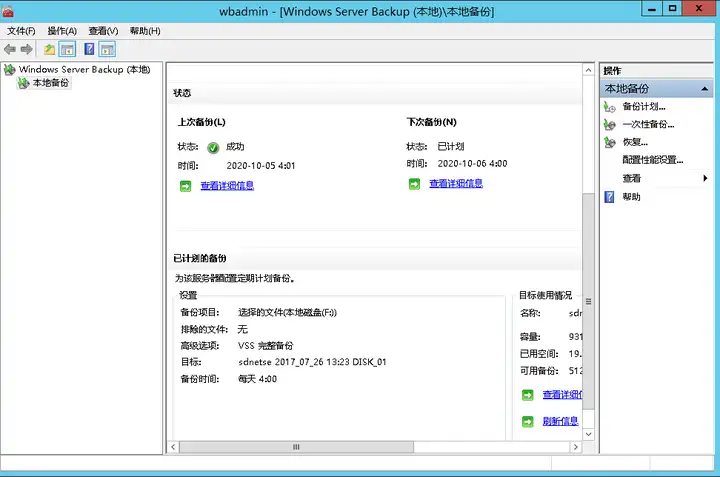The width and height of the screenshot is (720, 477).
Task: Open 帮助 entry in actions pane
Action: [x=631, y=196]
